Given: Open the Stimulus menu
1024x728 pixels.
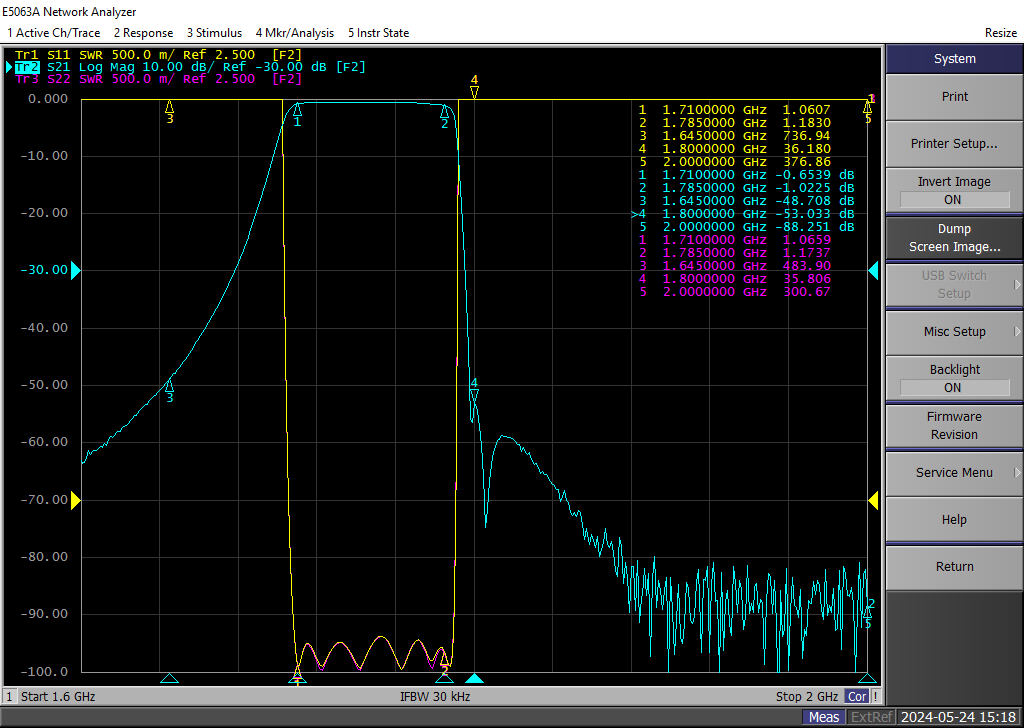Looking at the screenshot, I should point(214,33).
